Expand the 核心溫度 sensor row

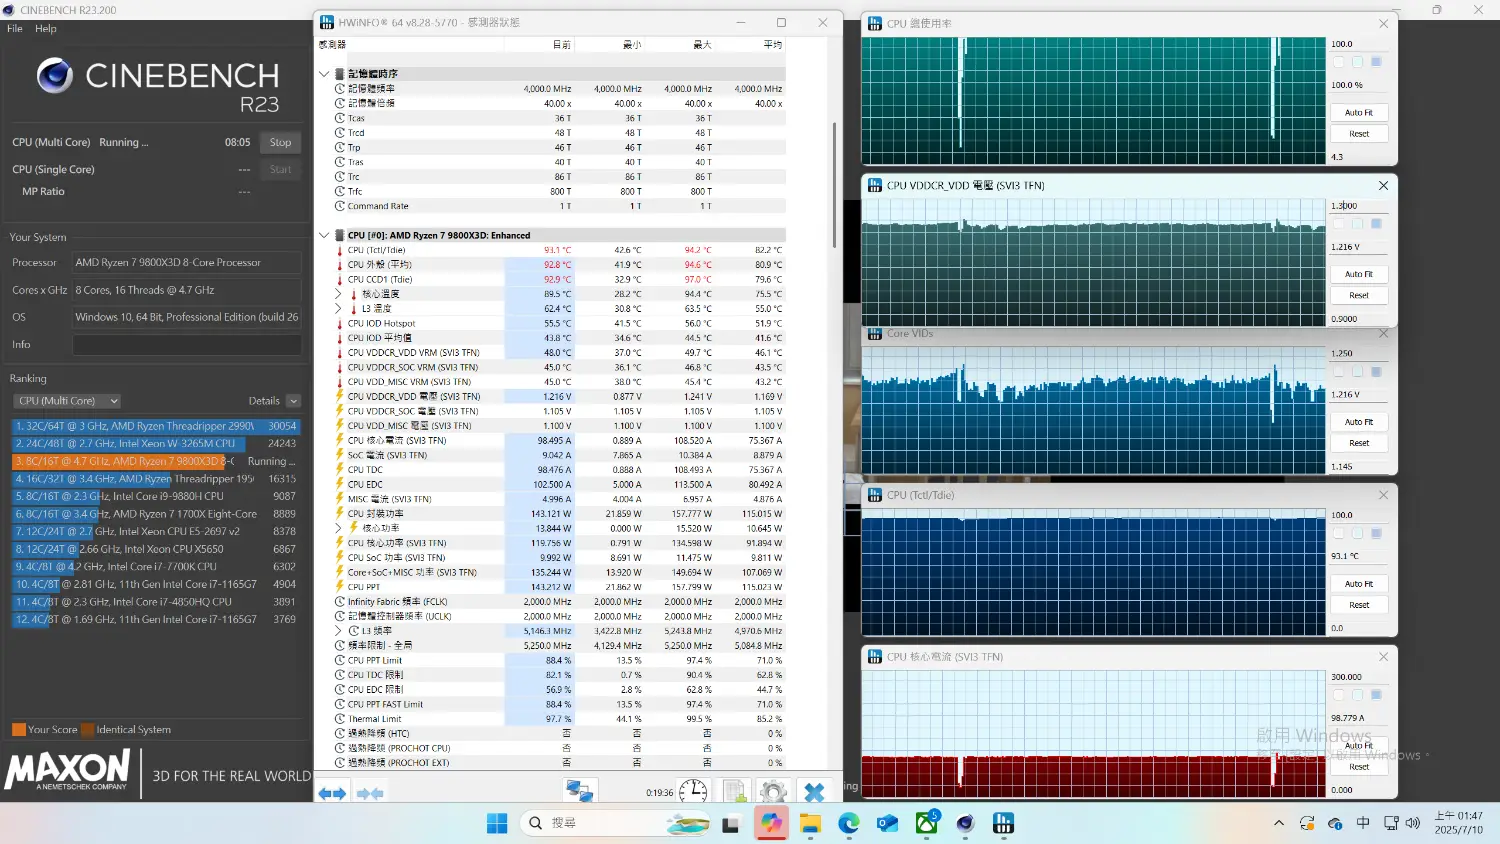pyautogui.click(x=338, y=294)
